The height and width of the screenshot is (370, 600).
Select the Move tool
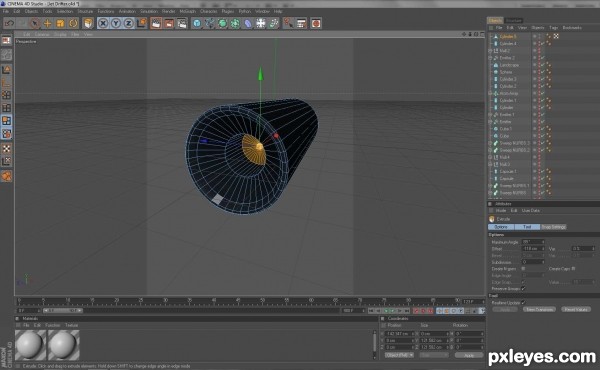click(47, 23)
